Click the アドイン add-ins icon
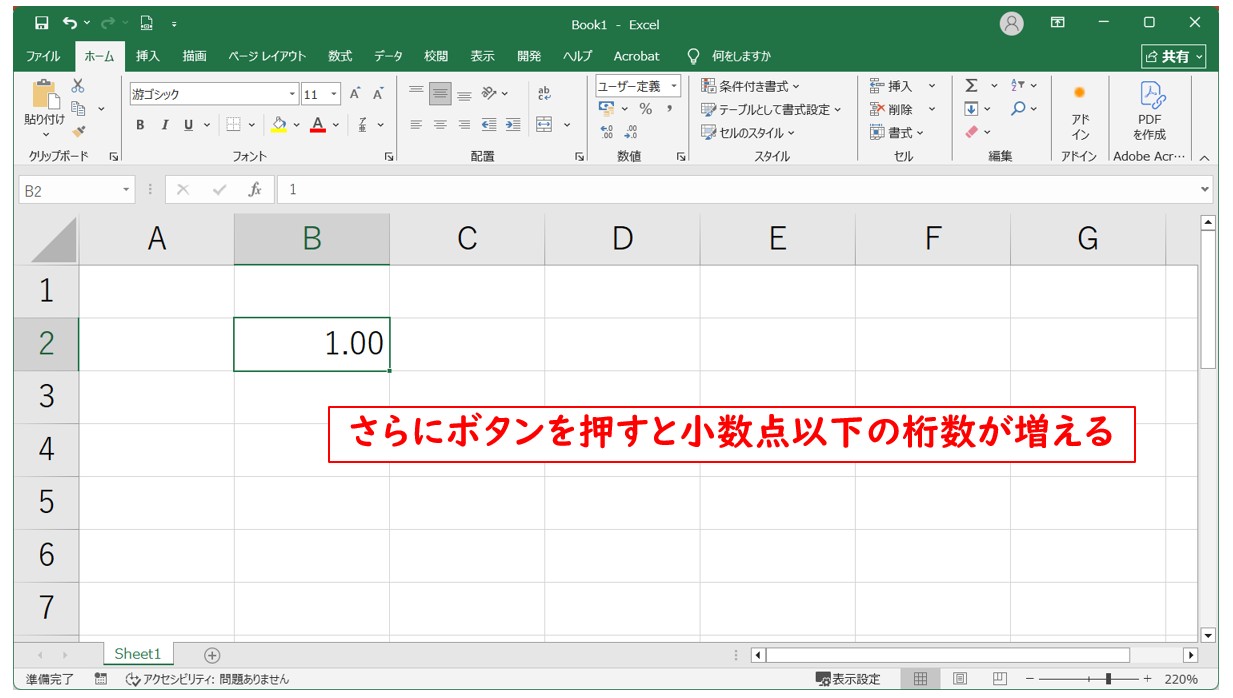 click(x=1080, y=112)
